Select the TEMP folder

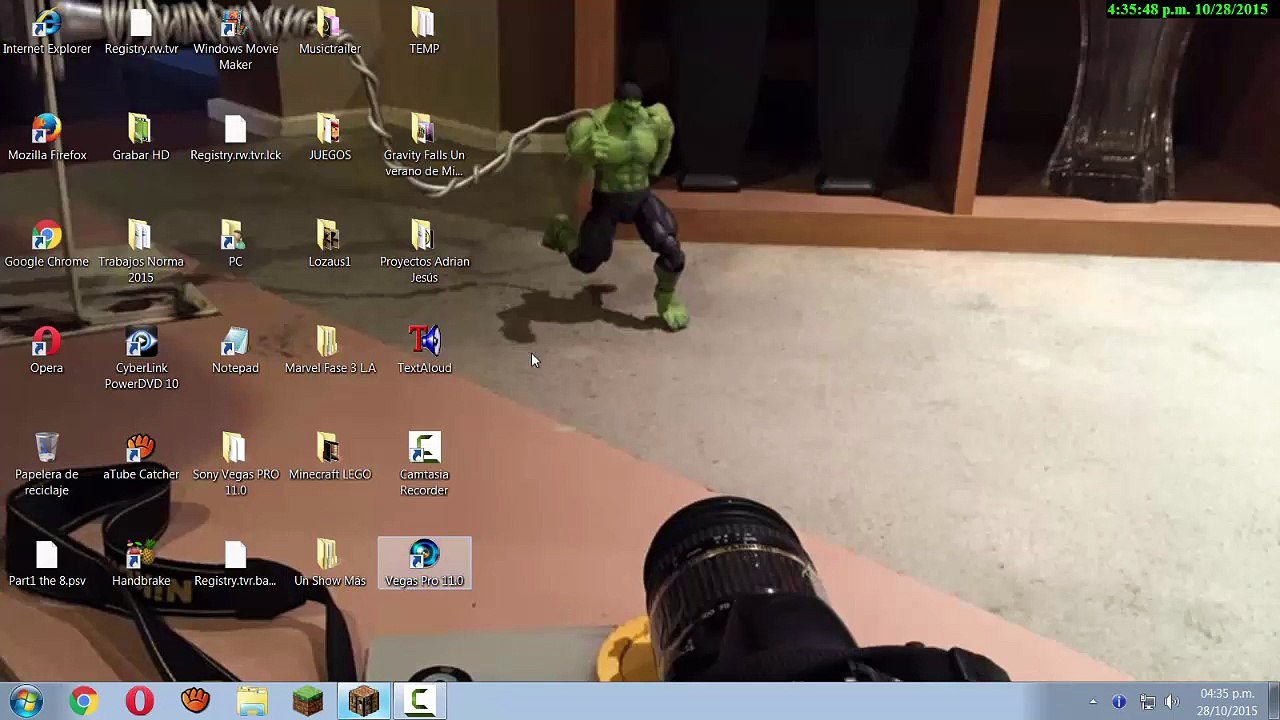point(424,31)
